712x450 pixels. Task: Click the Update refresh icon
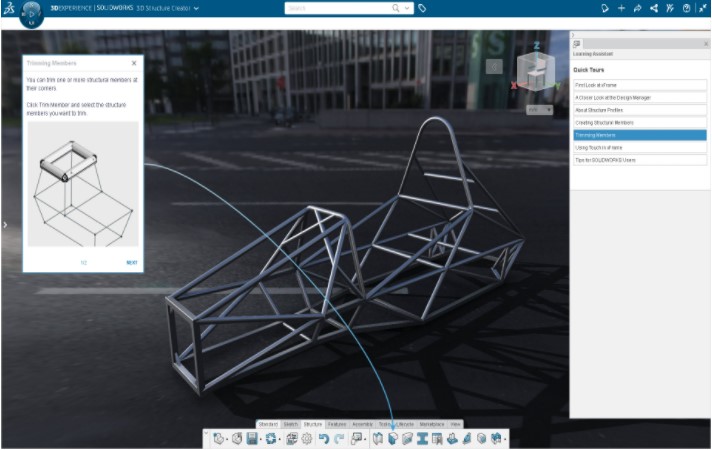(271, 439)
